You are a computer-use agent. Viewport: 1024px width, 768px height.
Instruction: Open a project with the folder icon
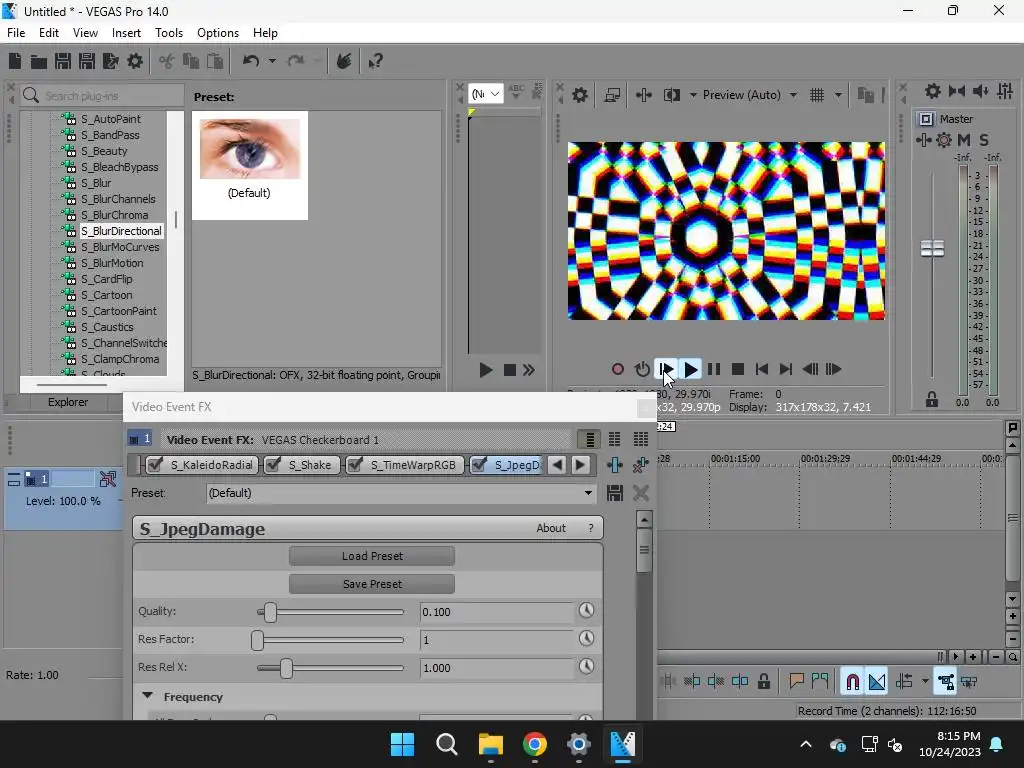[x=39, y=61]
